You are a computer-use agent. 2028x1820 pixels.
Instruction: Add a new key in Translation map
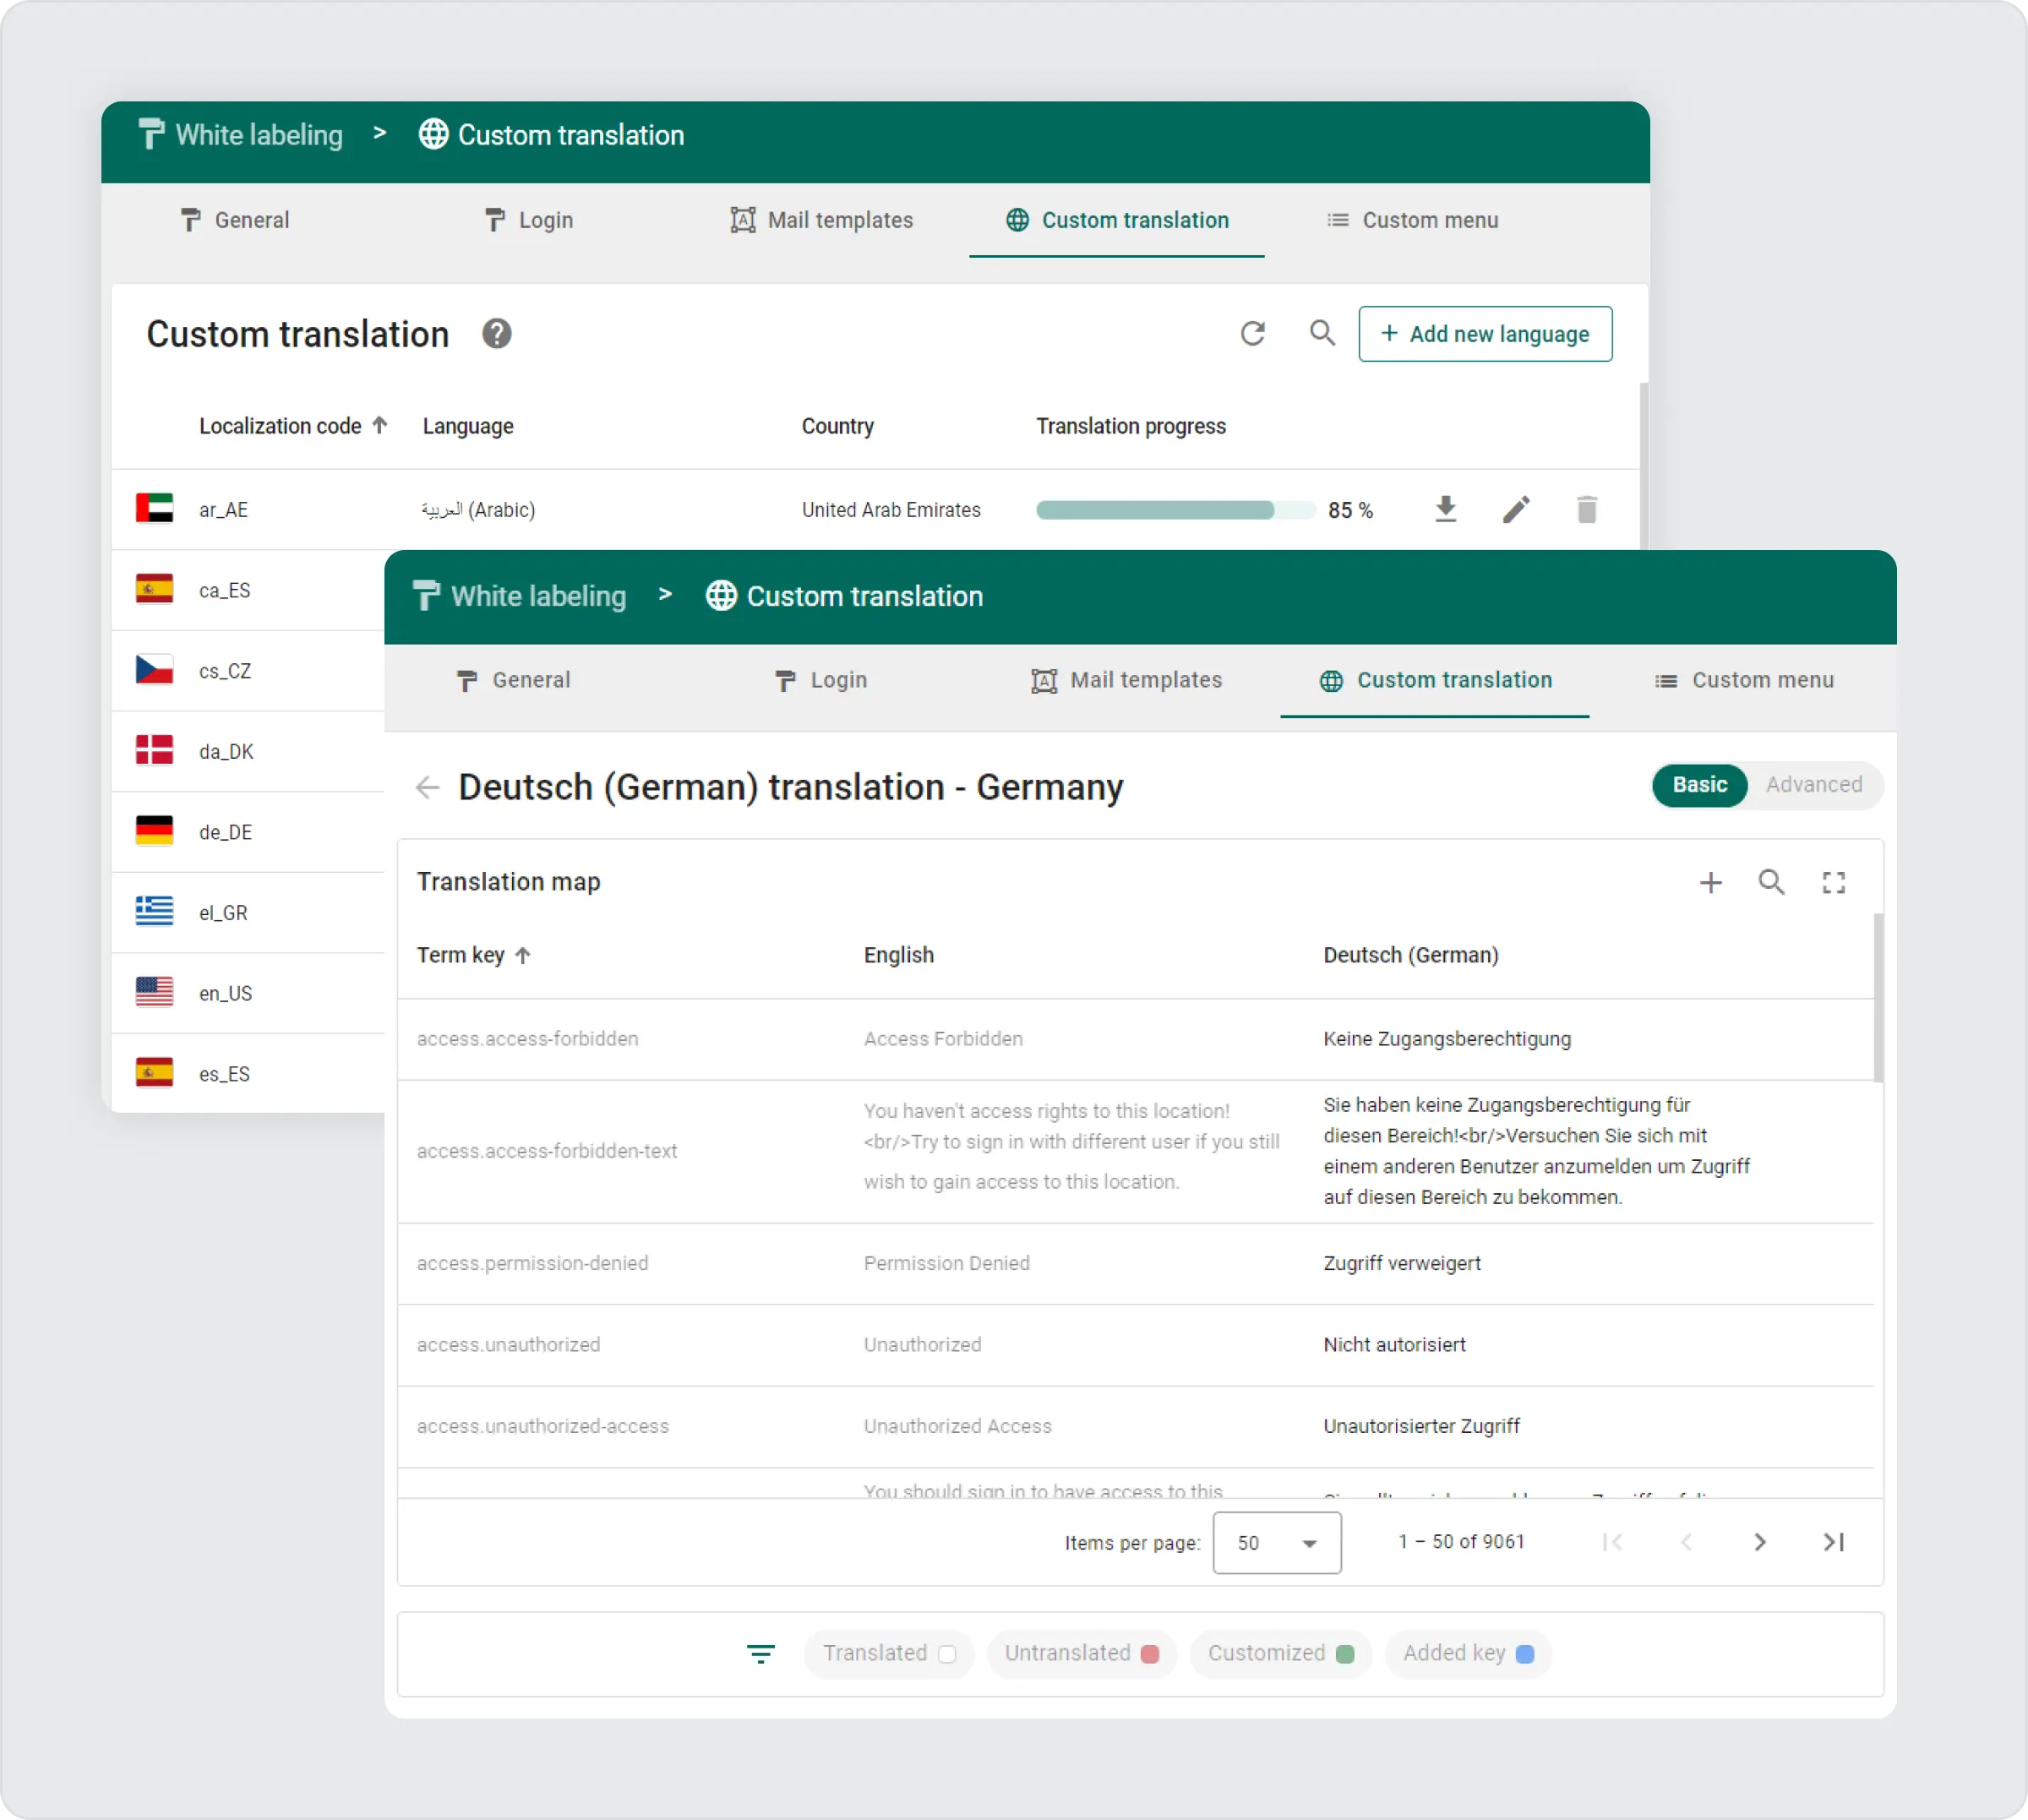(1710, 882)
